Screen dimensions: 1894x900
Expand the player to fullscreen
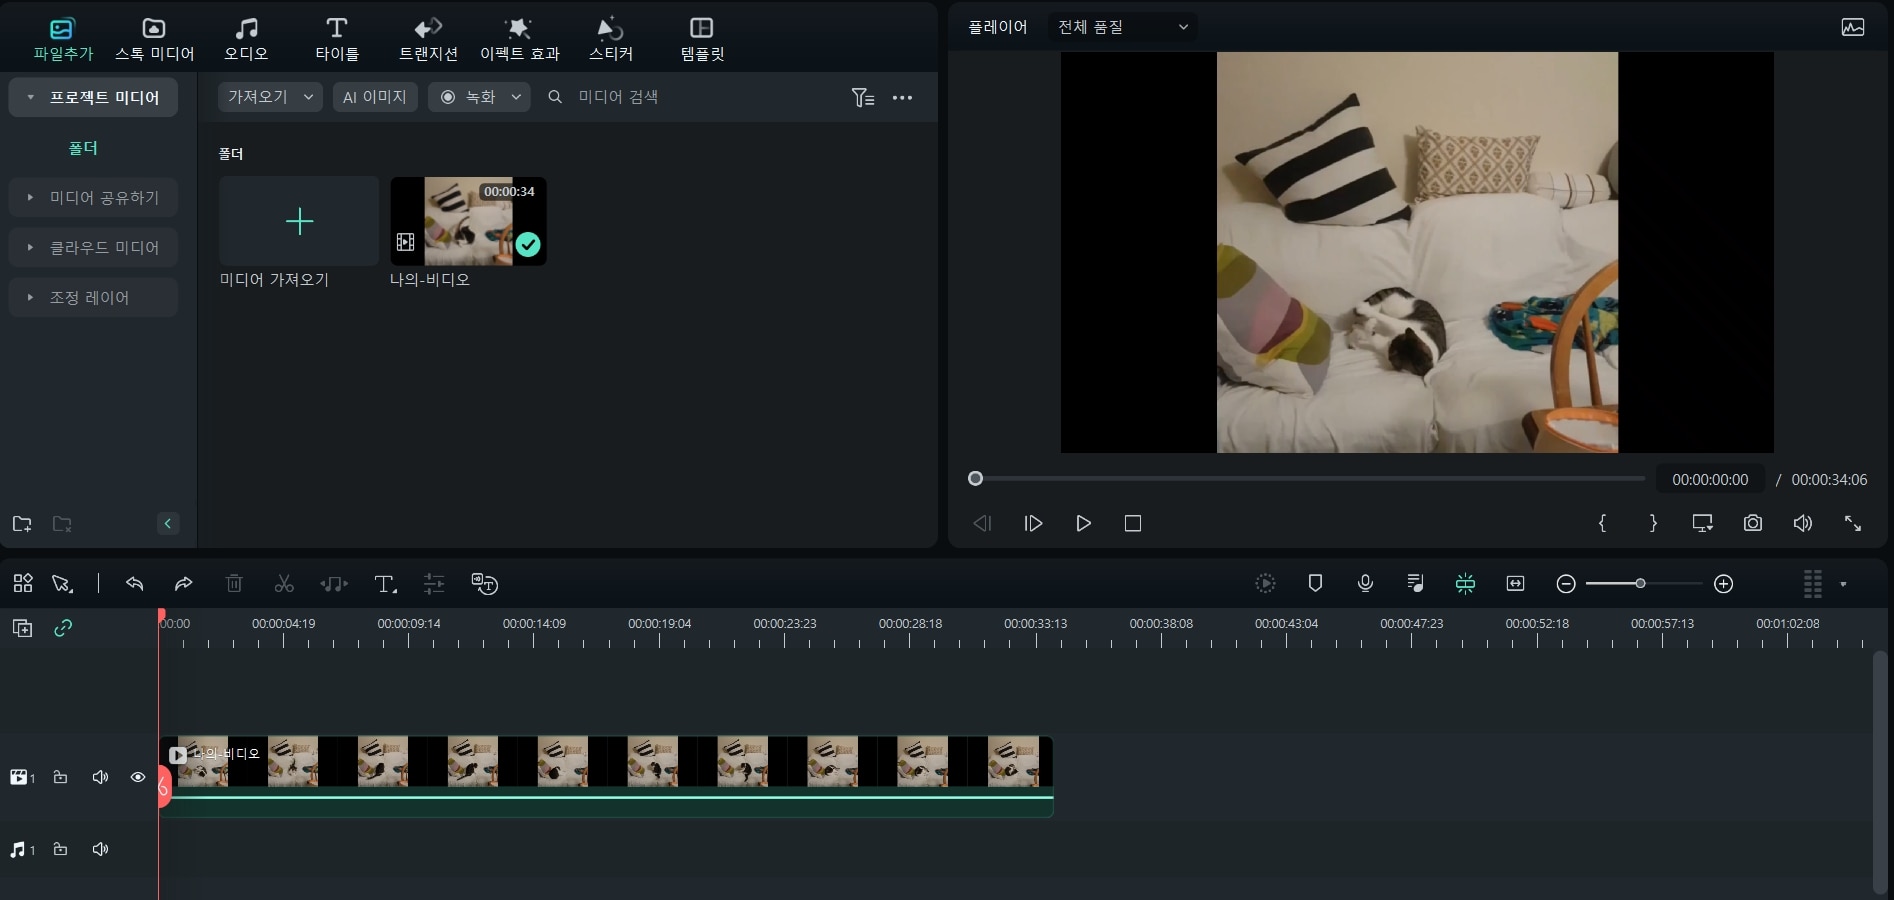[x=1853, y=523]
